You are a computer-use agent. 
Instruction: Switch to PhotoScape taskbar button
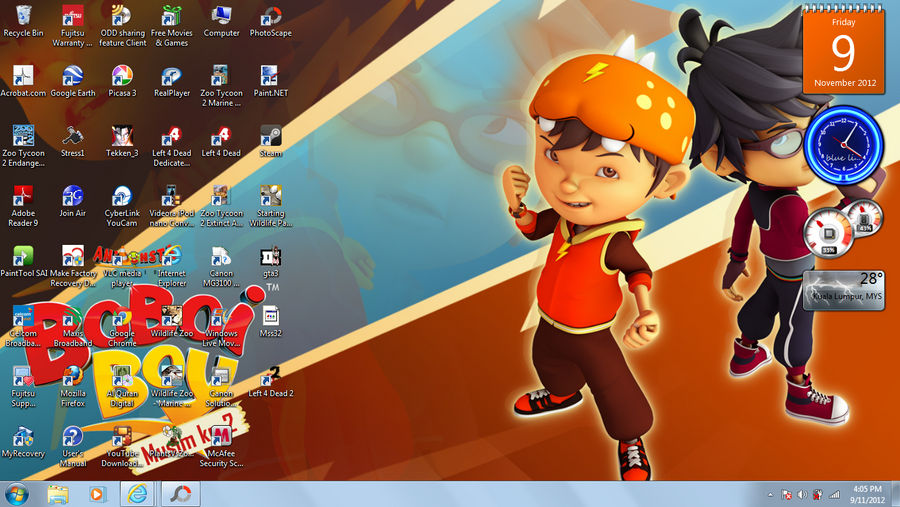point(181,494)
